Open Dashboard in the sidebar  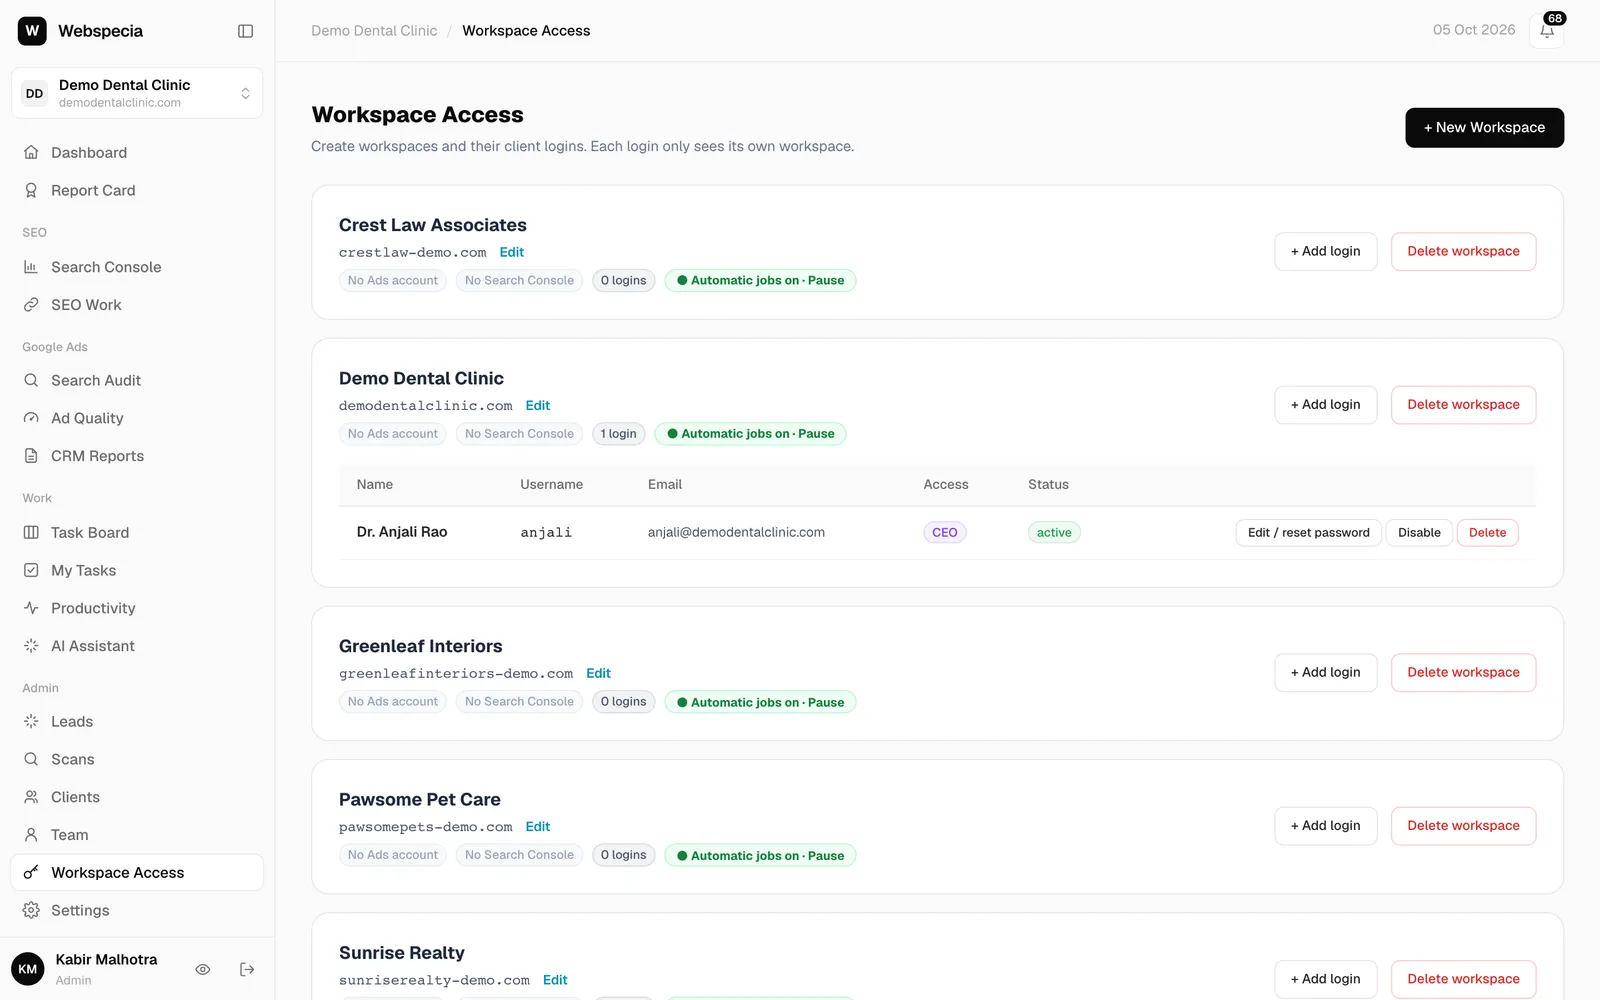[x=137, y=153]
